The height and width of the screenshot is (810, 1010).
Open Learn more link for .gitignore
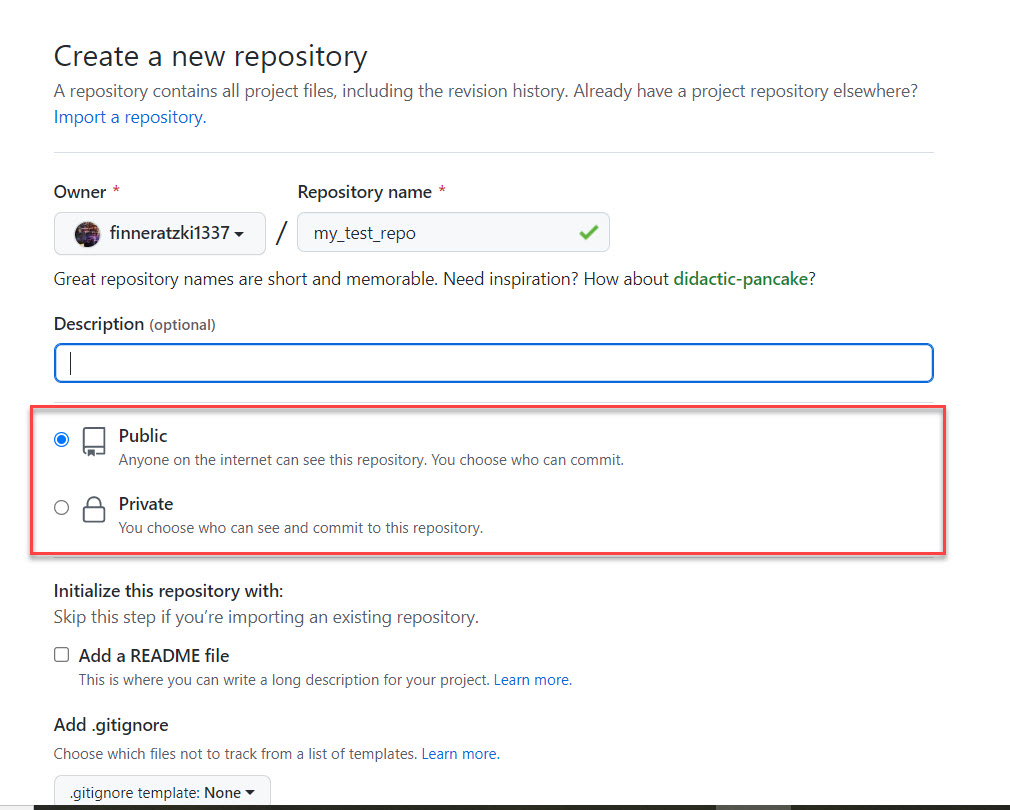coord(460,753)
